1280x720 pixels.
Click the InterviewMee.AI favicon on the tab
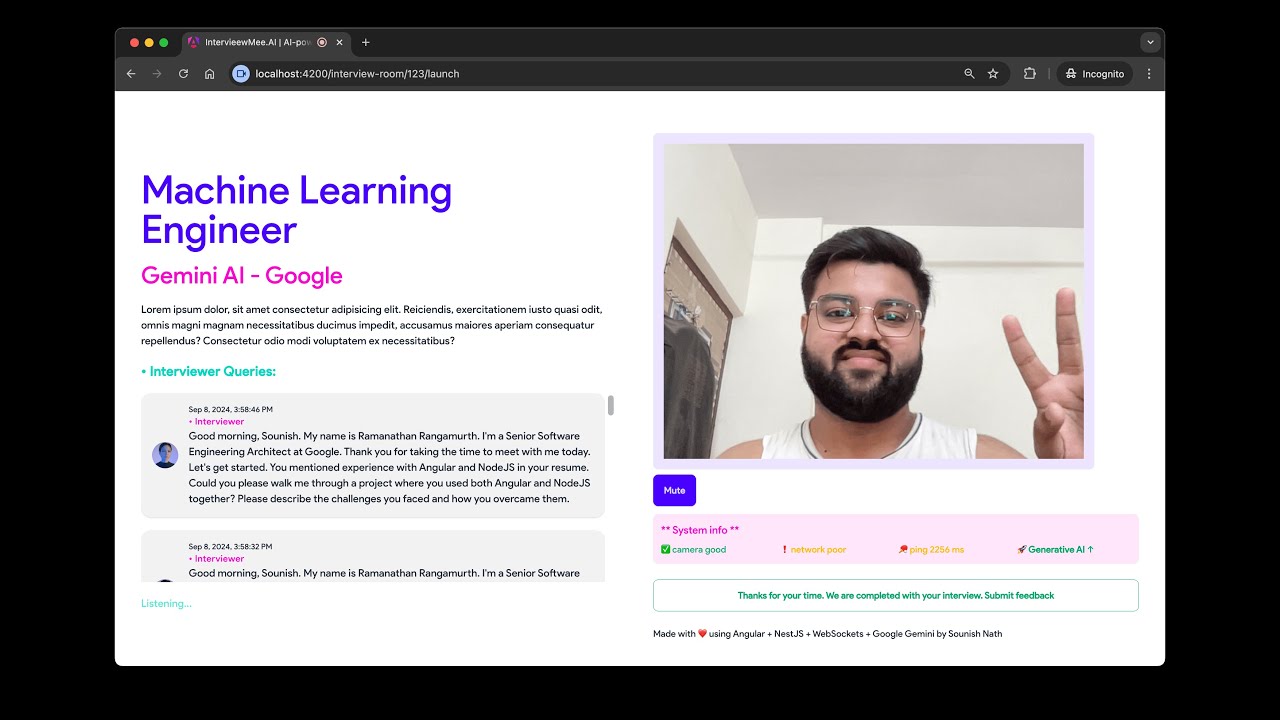(x=192, y=42)
